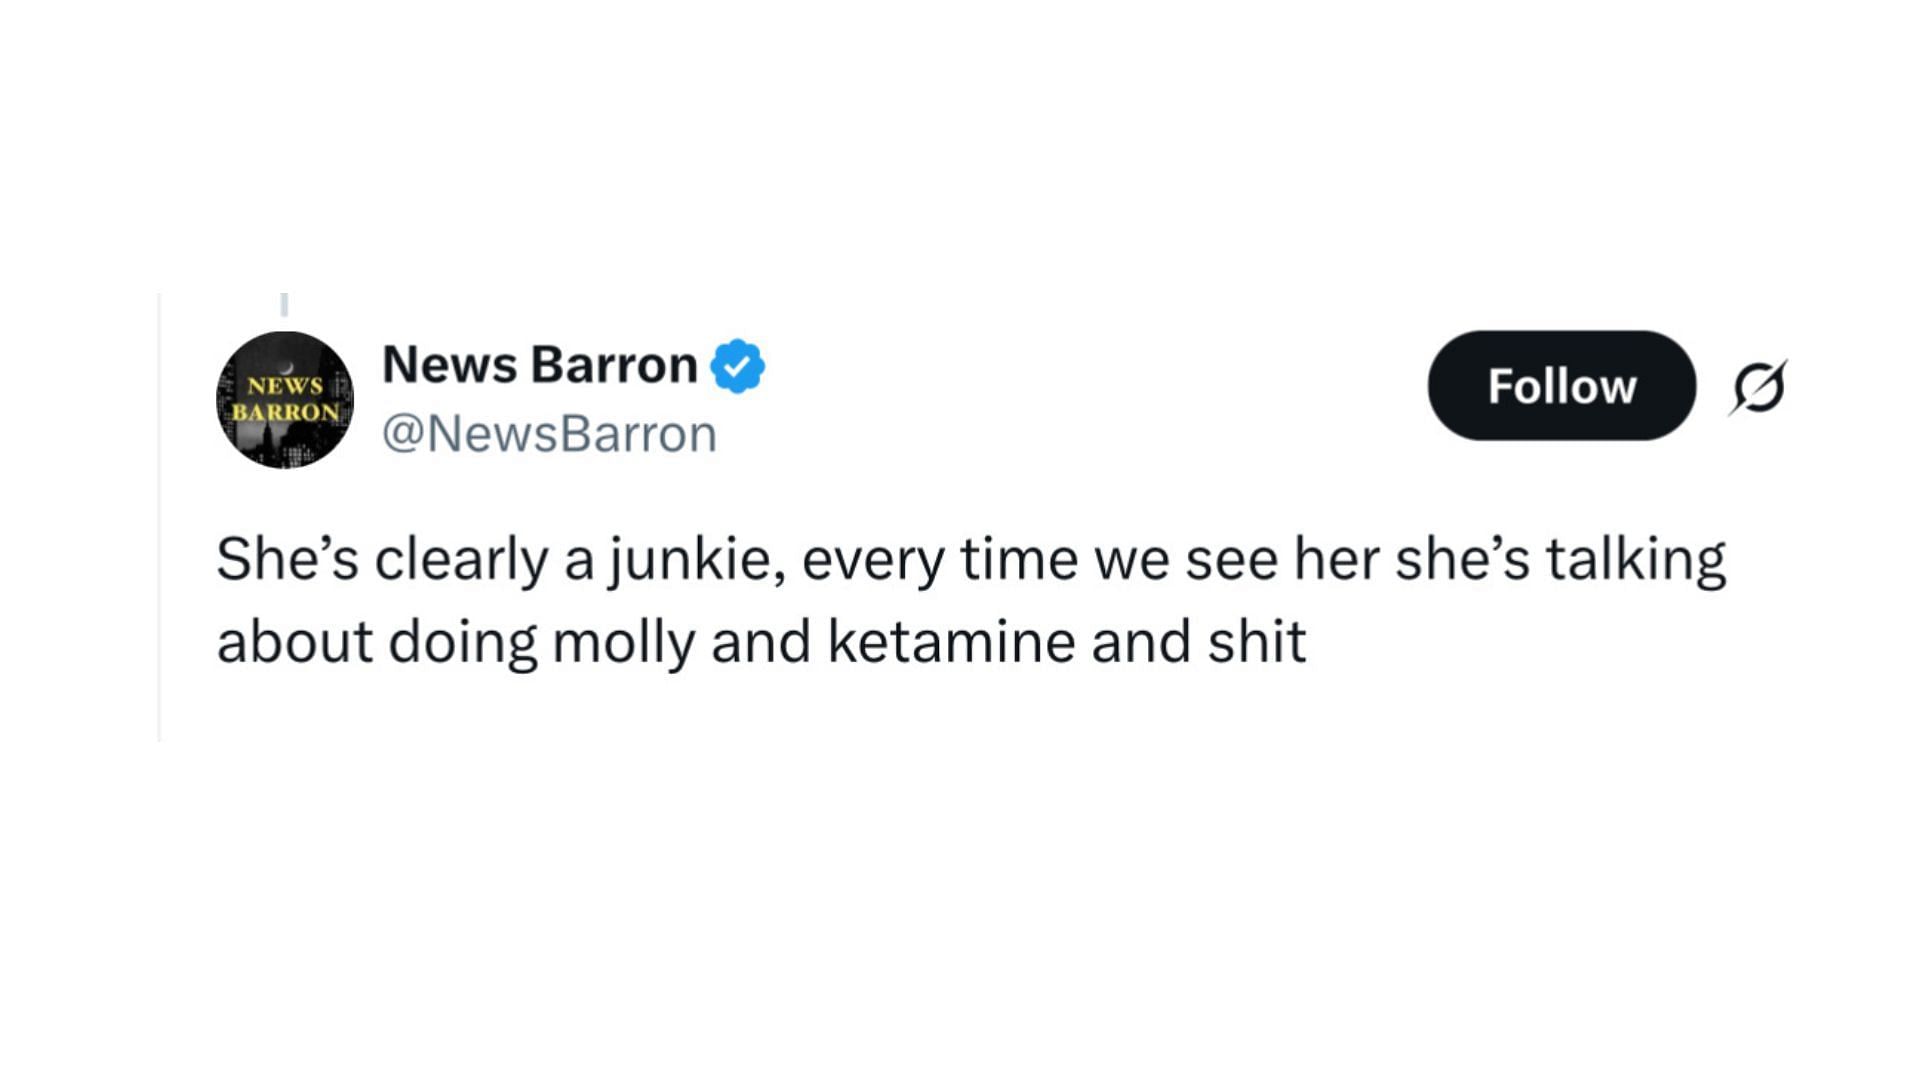Click the blue verified checkmark badge
1920x1080 pixels.
pyautogui.click(x=737, y=366)
